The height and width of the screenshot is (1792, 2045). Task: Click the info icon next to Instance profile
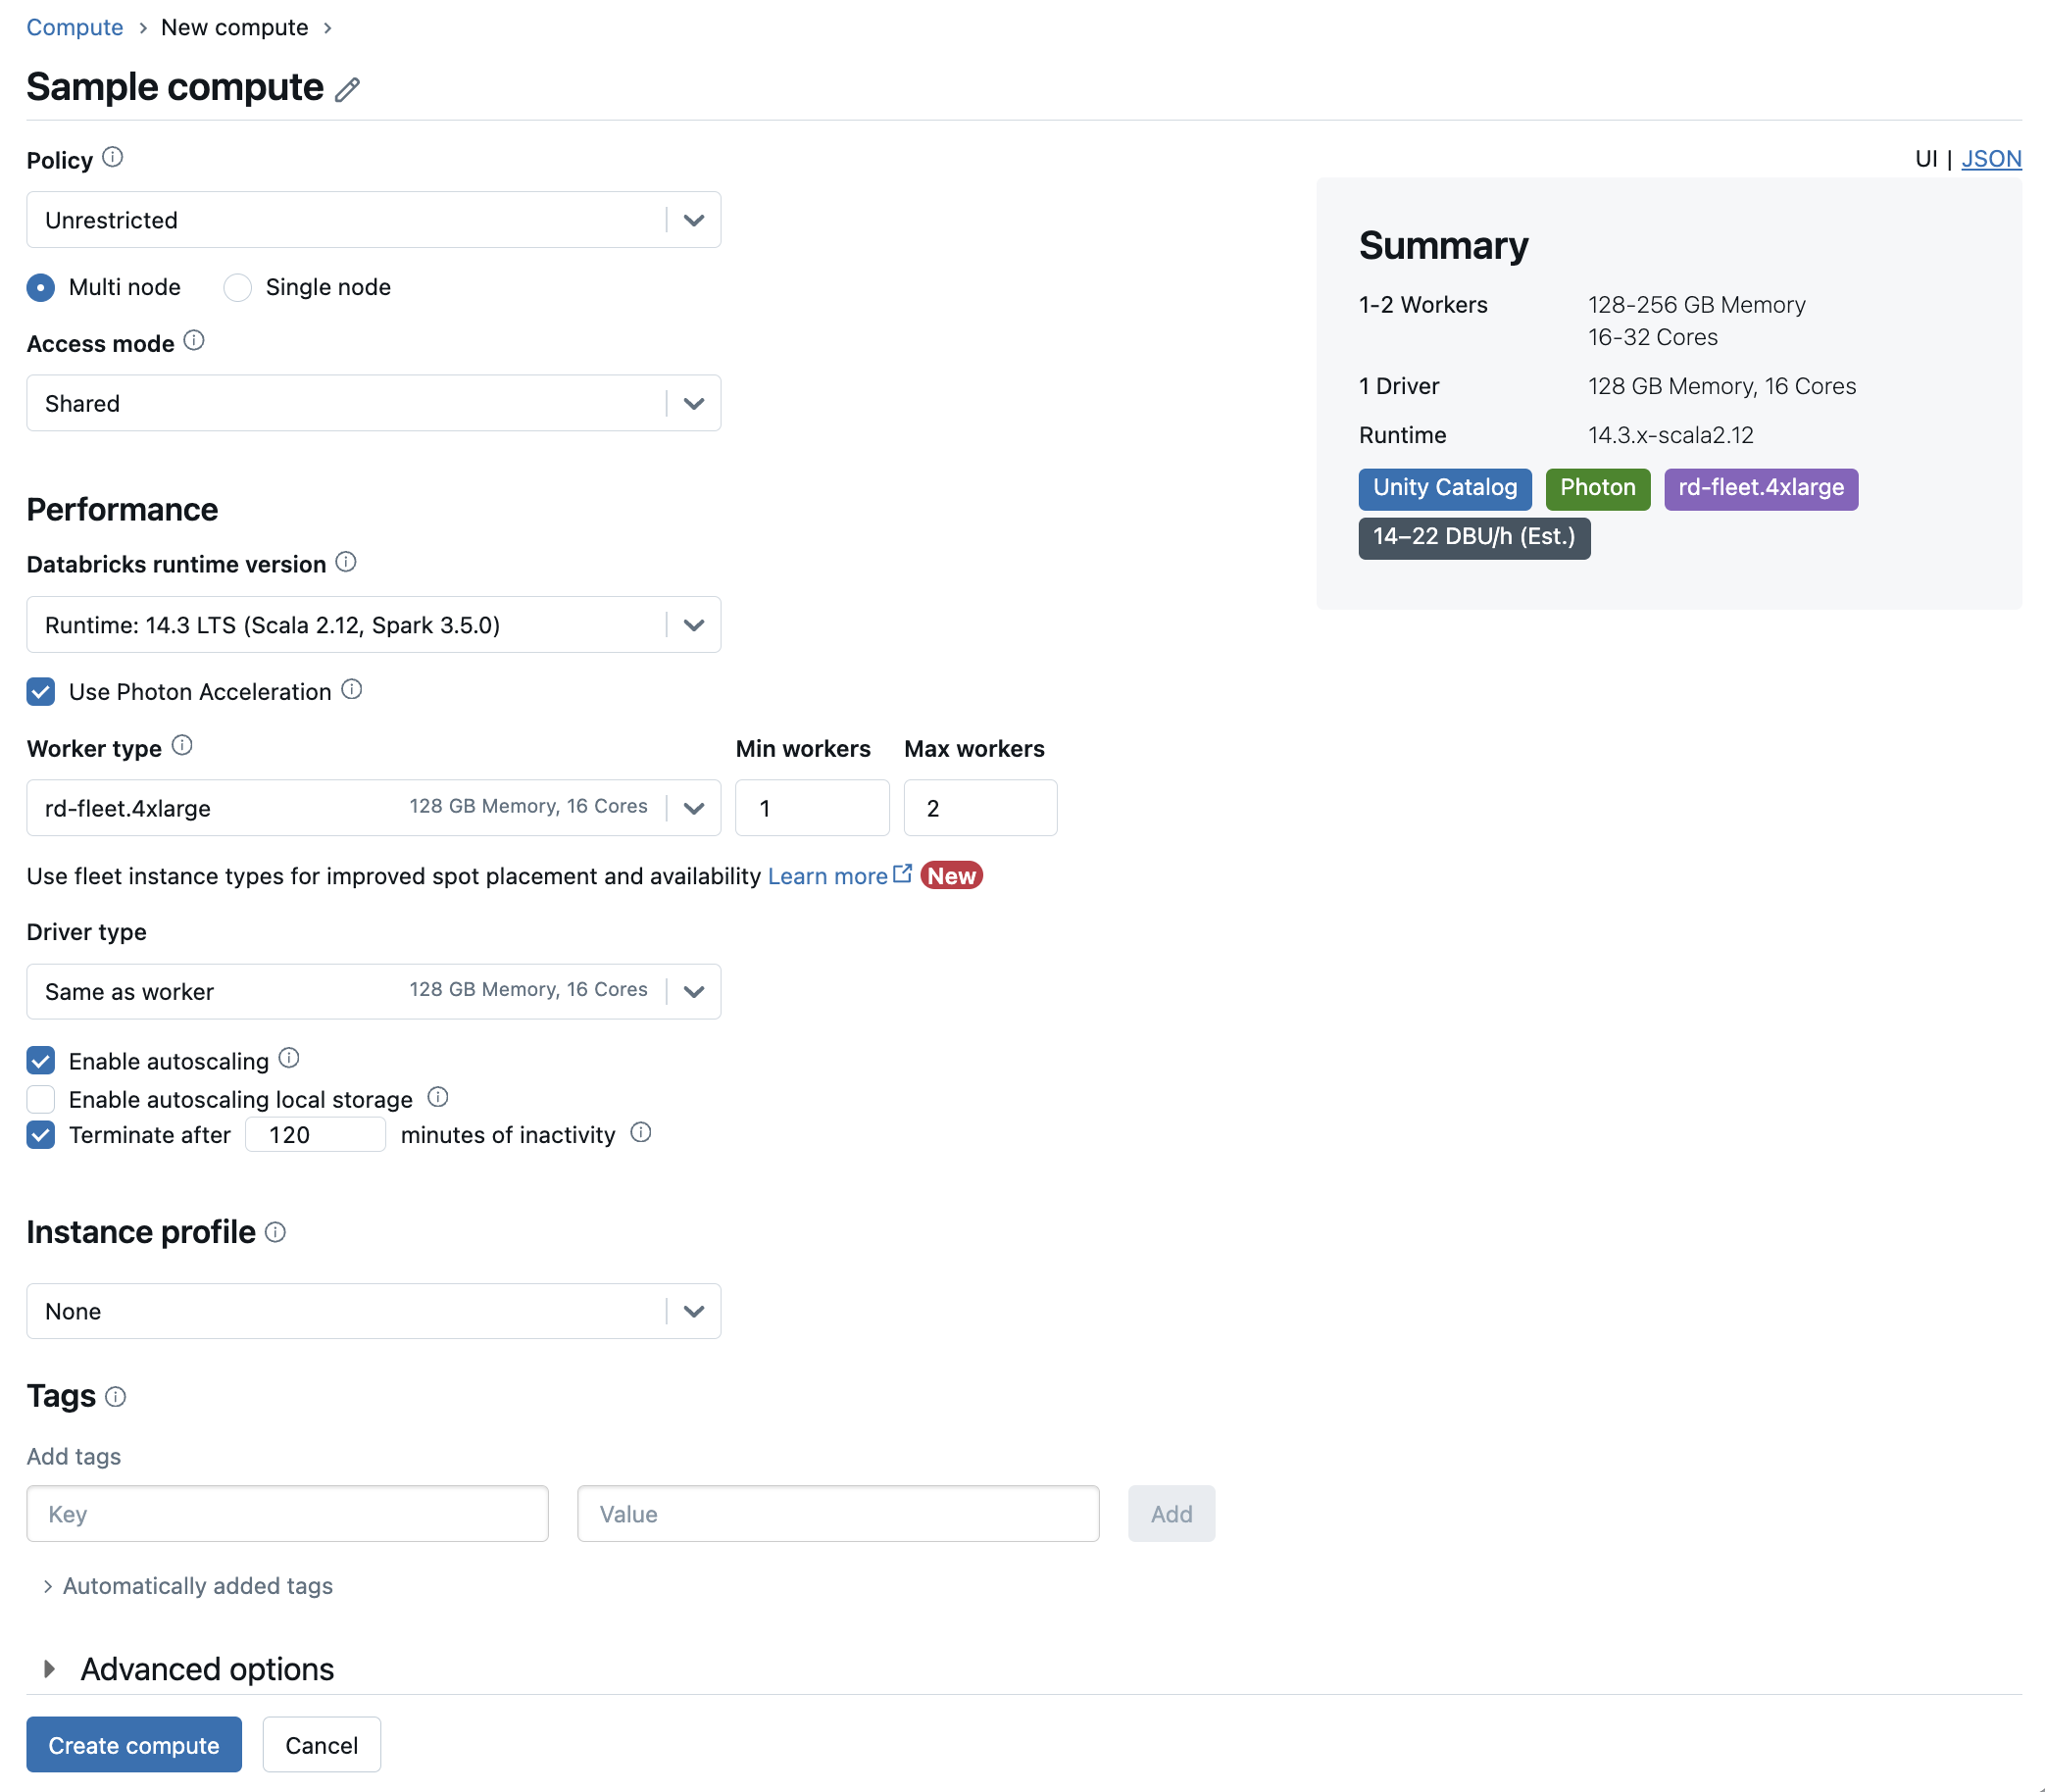[x=276, y=1233]
